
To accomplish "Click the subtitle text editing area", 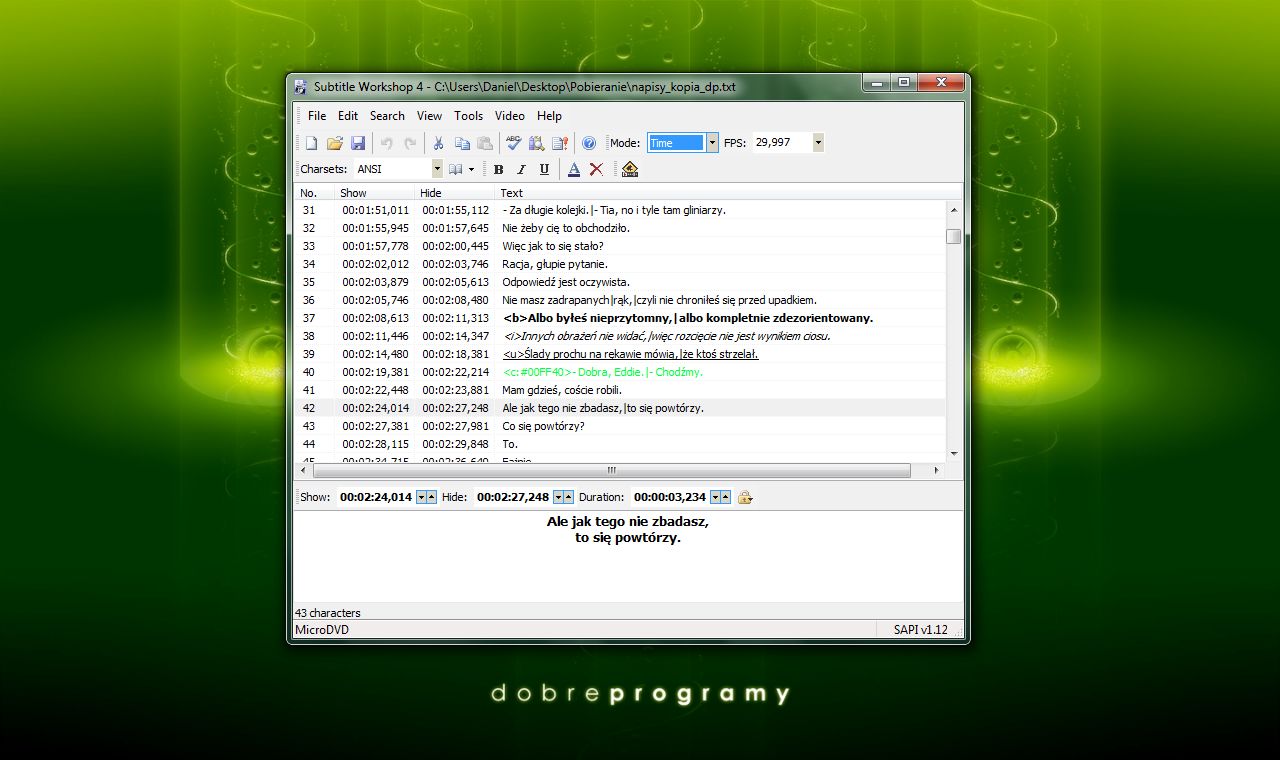I will coord(628,557).
